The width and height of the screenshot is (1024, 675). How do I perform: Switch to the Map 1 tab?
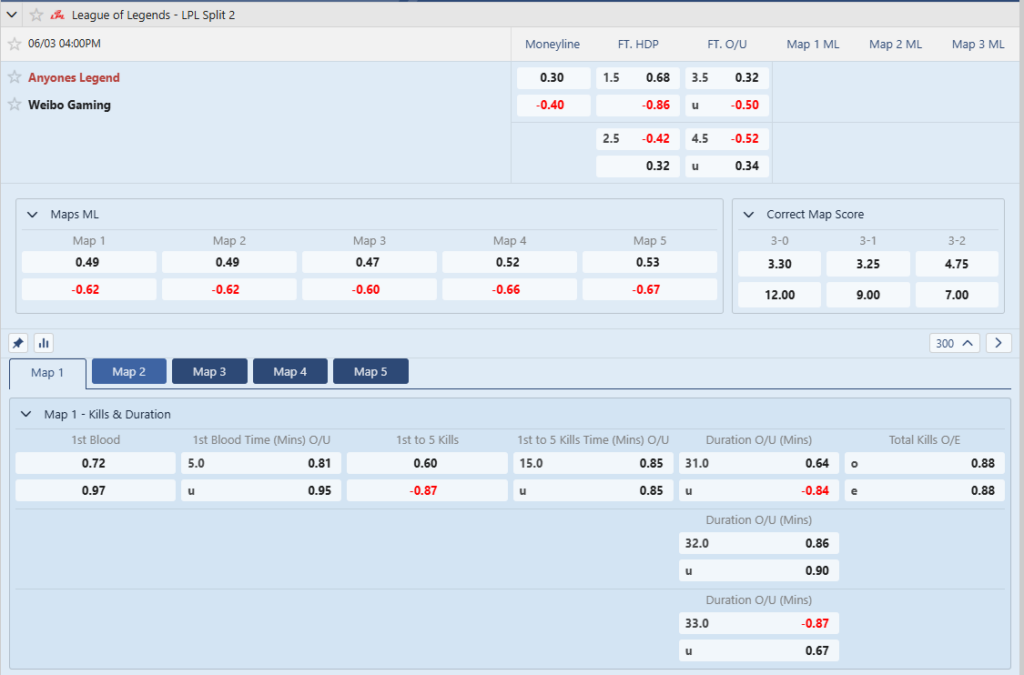(48, 373)
